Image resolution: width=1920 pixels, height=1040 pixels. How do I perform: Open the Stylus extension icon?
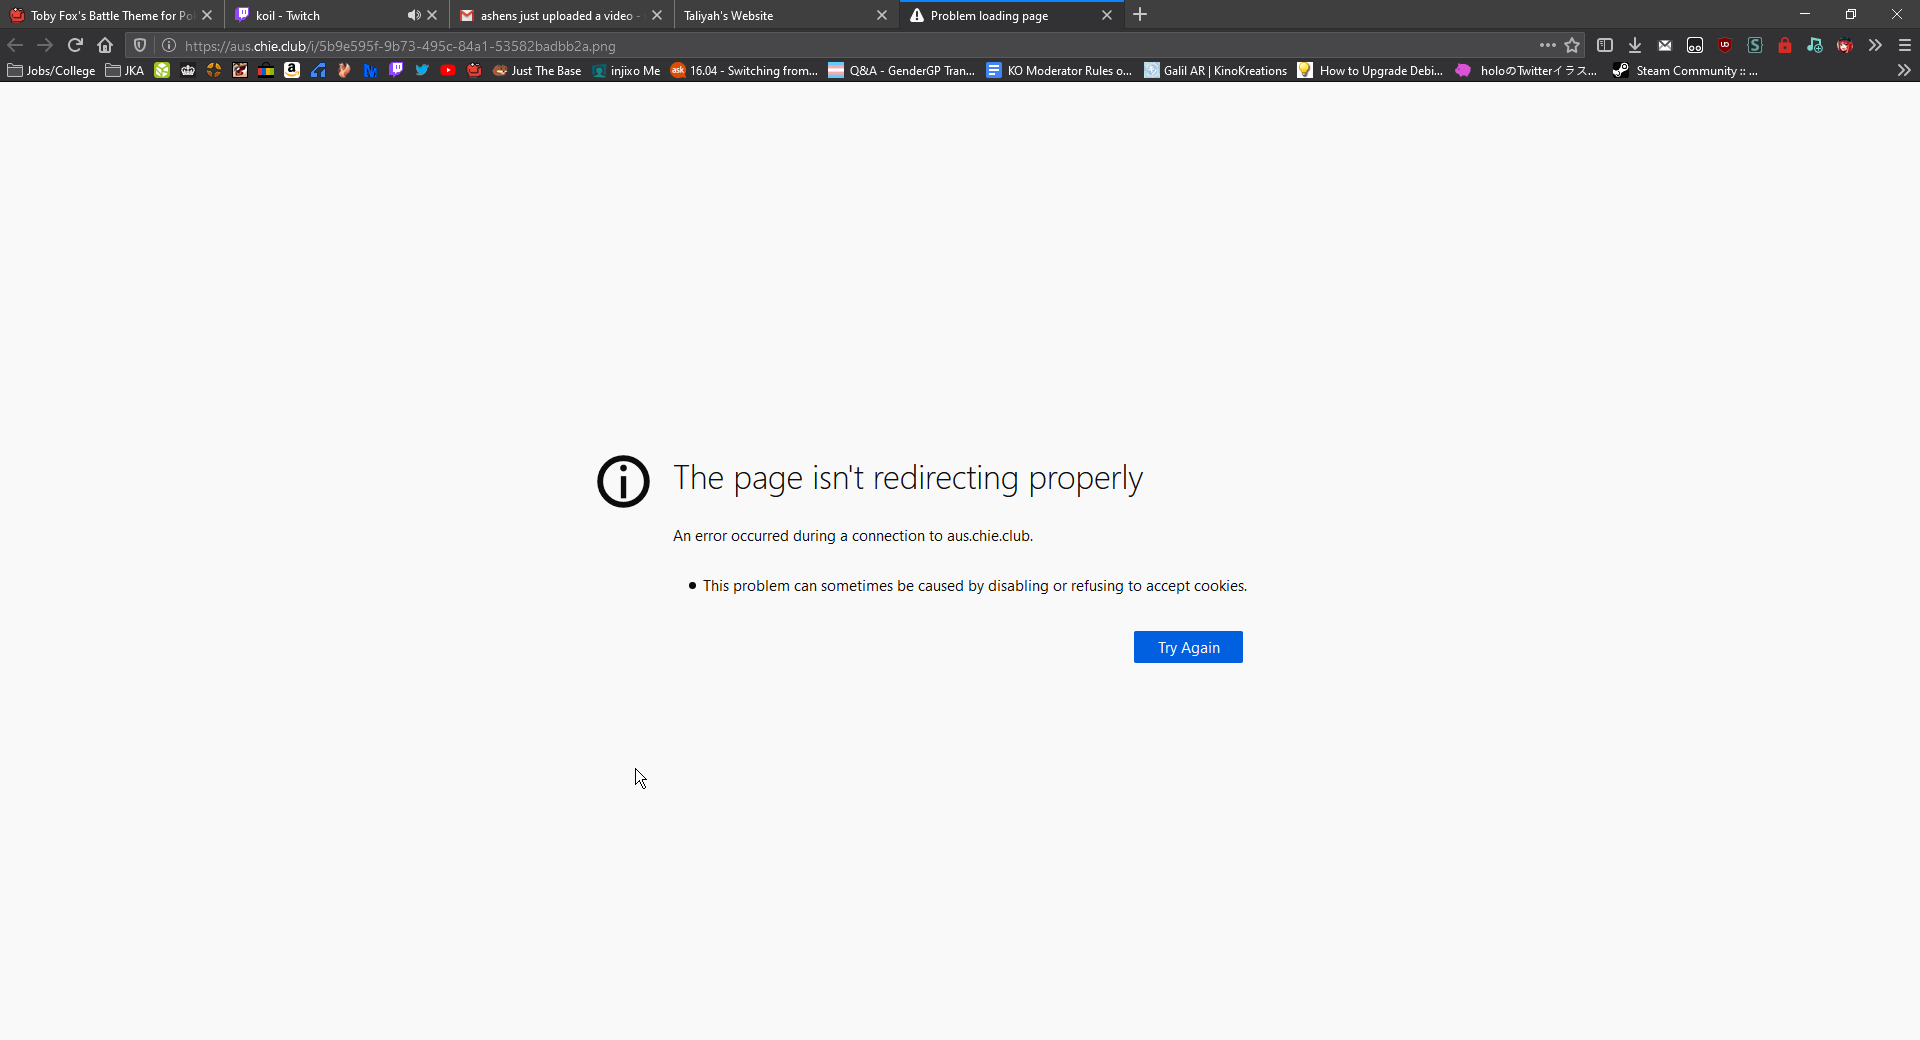(1755, 45)
